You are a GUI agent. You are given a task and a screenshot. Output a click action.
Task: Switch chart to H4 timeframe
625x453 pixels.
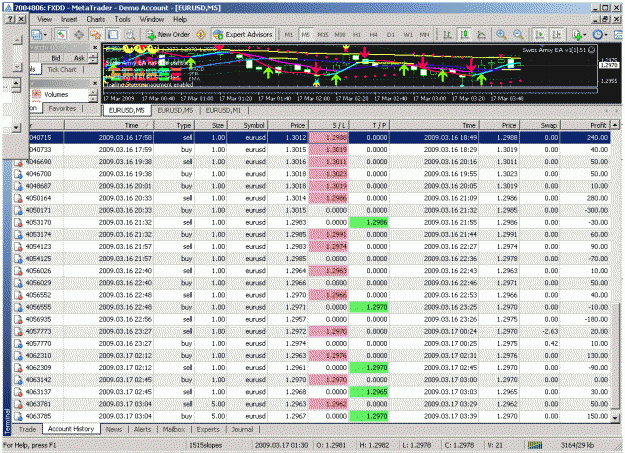click(x=373, y=35)
